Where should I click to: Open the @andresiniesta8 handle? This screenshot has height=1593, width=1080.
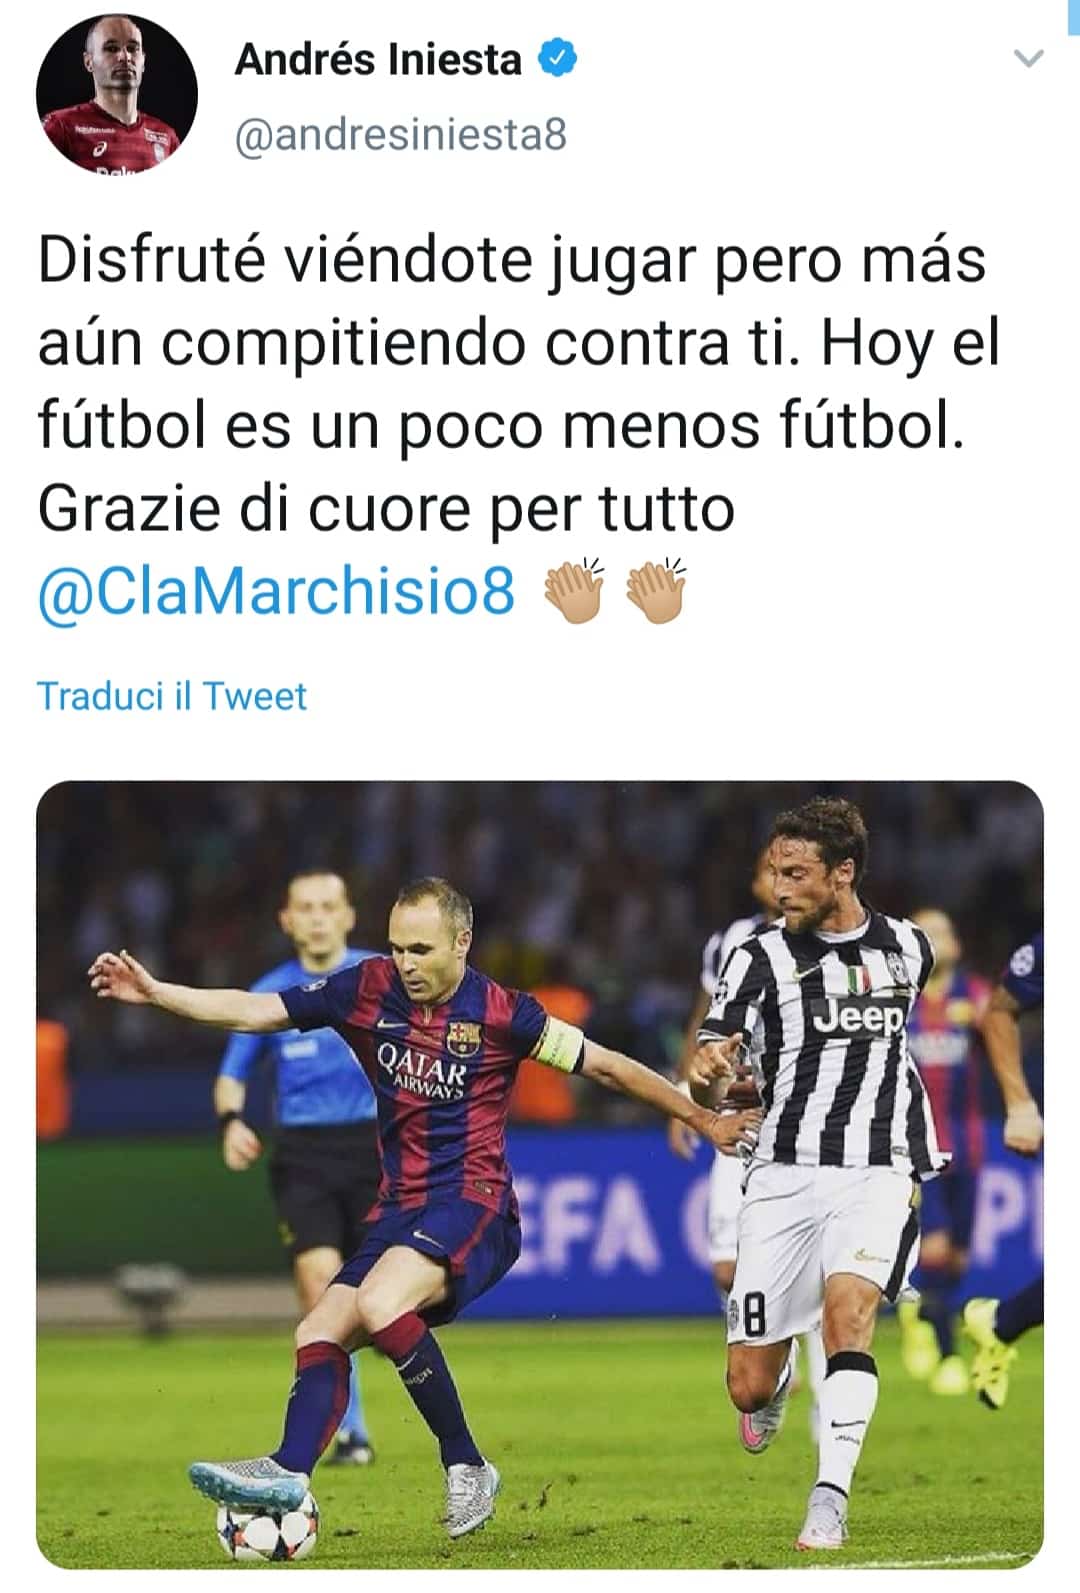[401, 134]
